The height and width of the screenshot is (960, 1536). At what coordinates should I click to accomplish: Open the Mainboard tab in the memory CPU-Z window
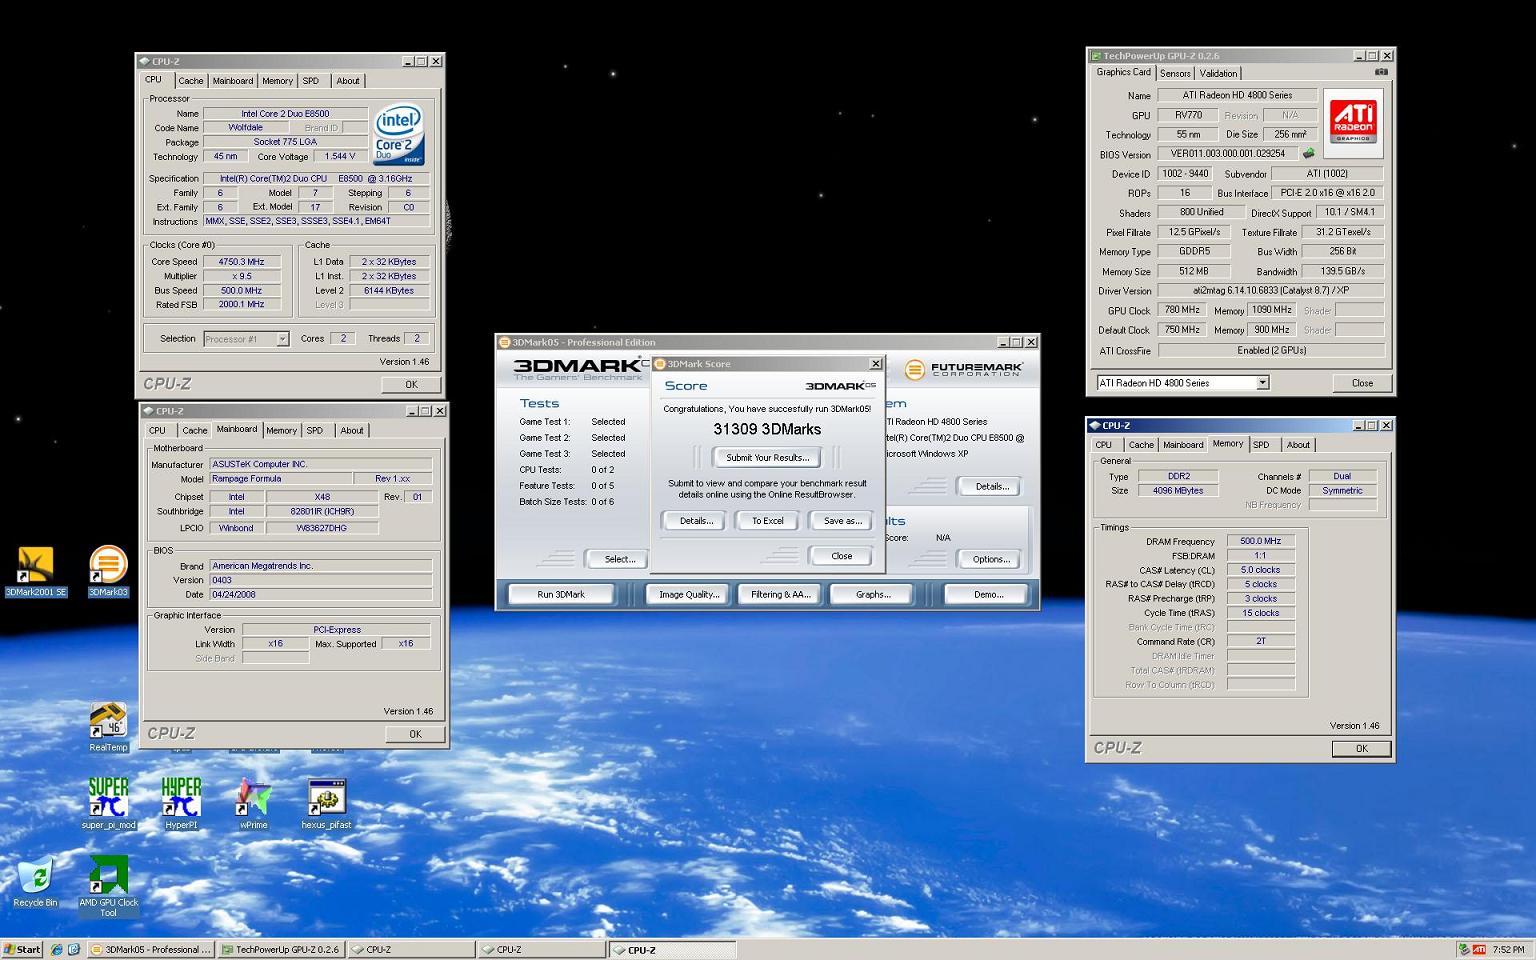point(1183,445)
